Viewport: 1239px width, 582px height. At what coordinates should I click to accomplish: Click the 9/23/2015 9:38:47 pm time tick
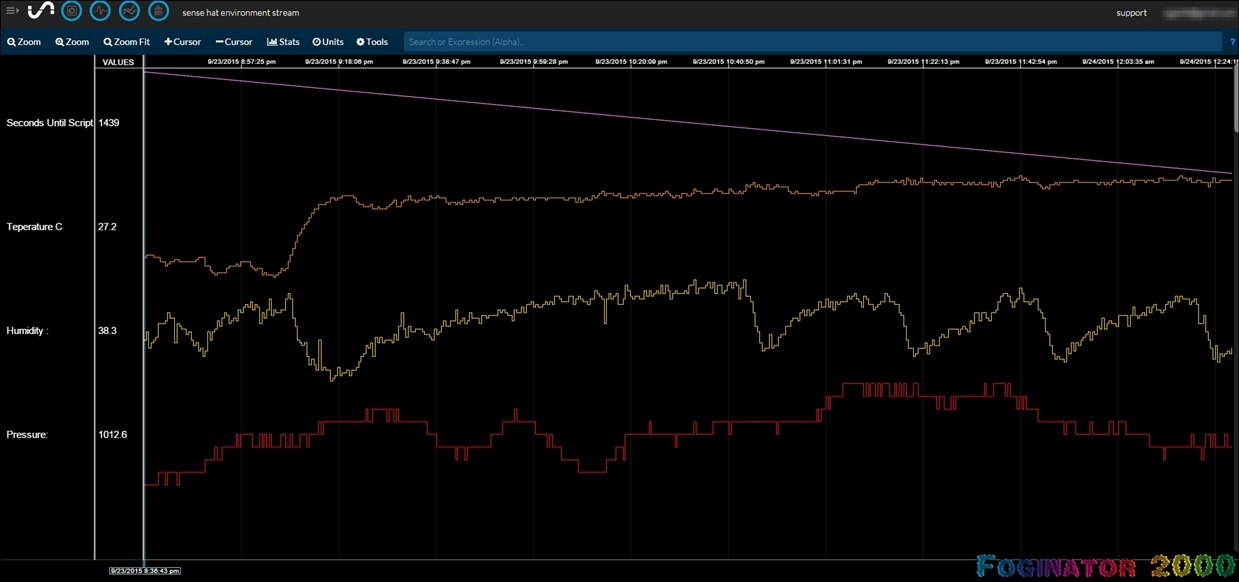click(x=435, y=61)
